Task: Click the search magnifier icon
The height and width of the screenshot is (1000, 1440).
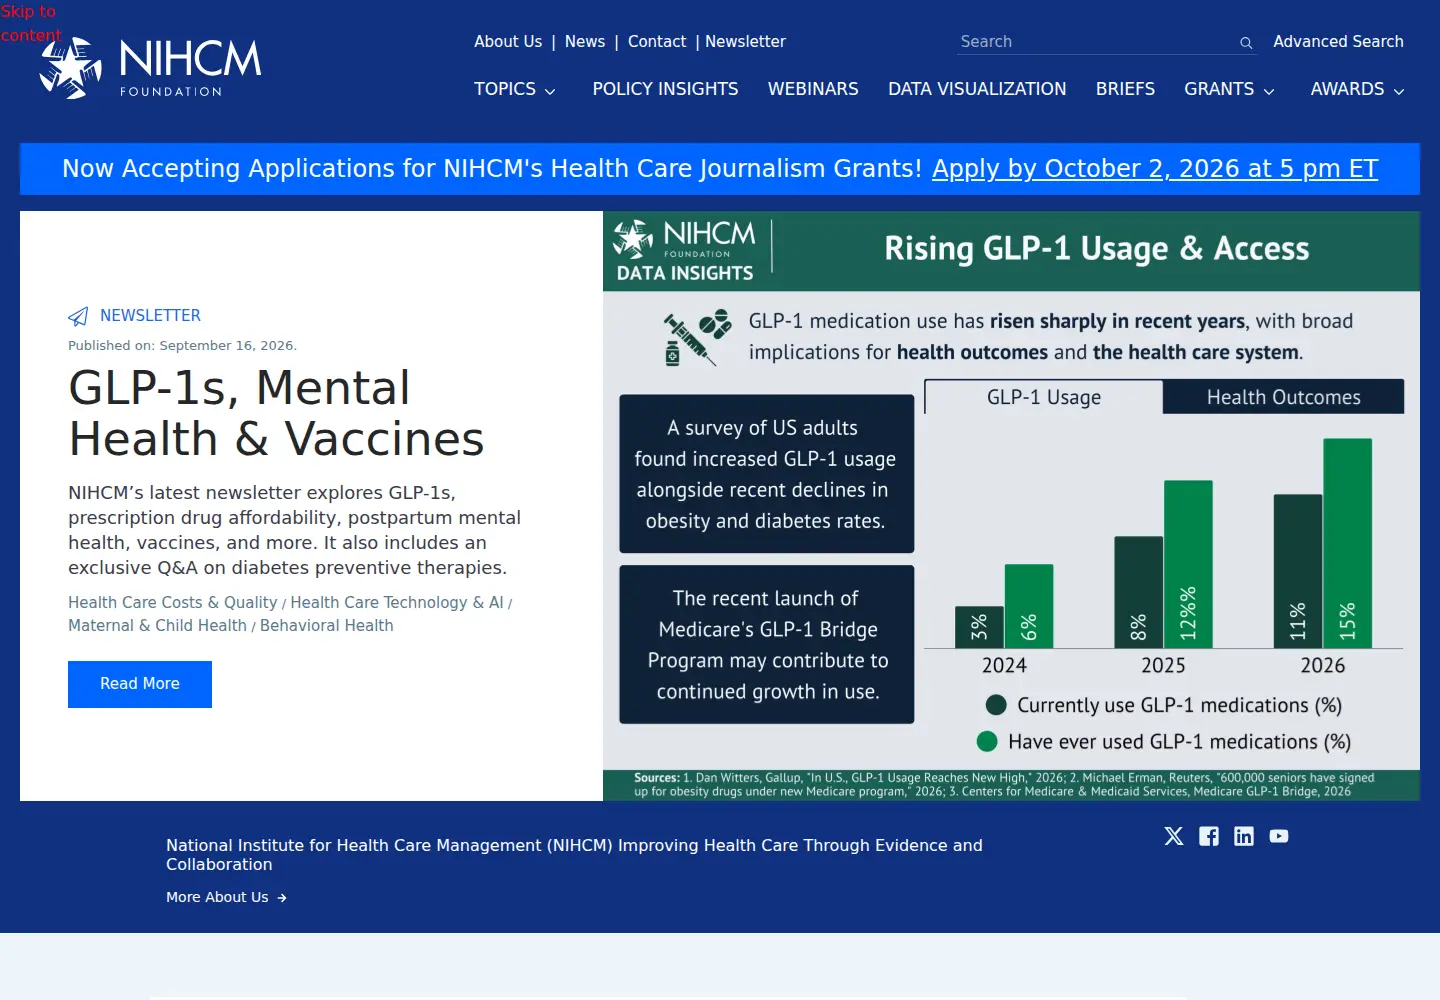Action: coord(1246,43)
